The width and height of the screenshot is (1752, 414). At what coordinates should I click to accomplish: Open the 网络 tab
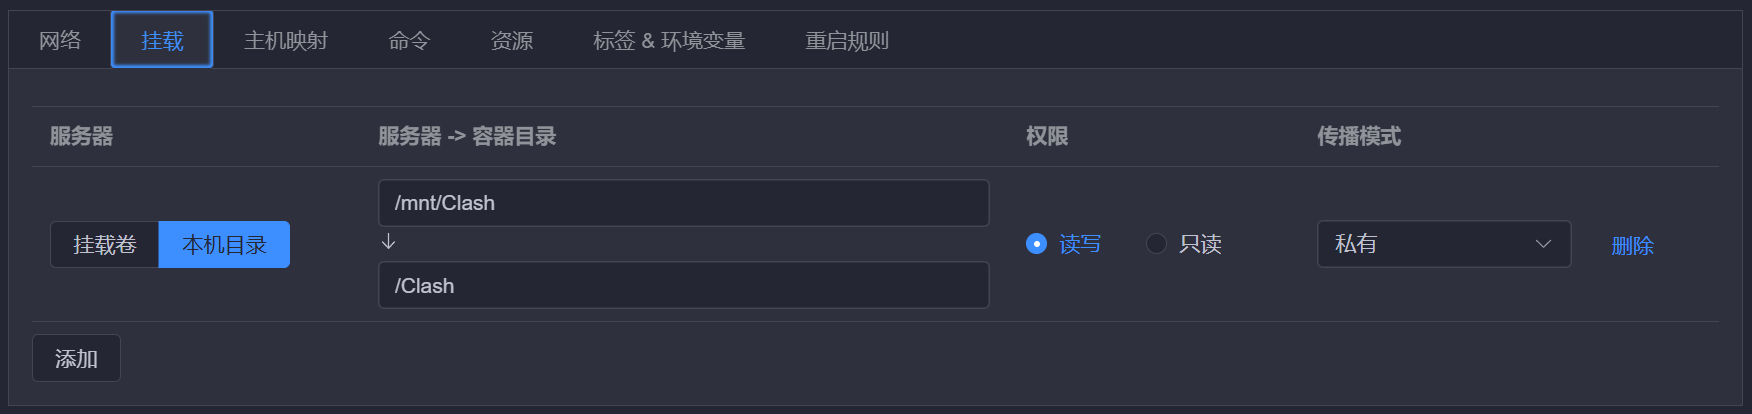[x=60, y=40]
